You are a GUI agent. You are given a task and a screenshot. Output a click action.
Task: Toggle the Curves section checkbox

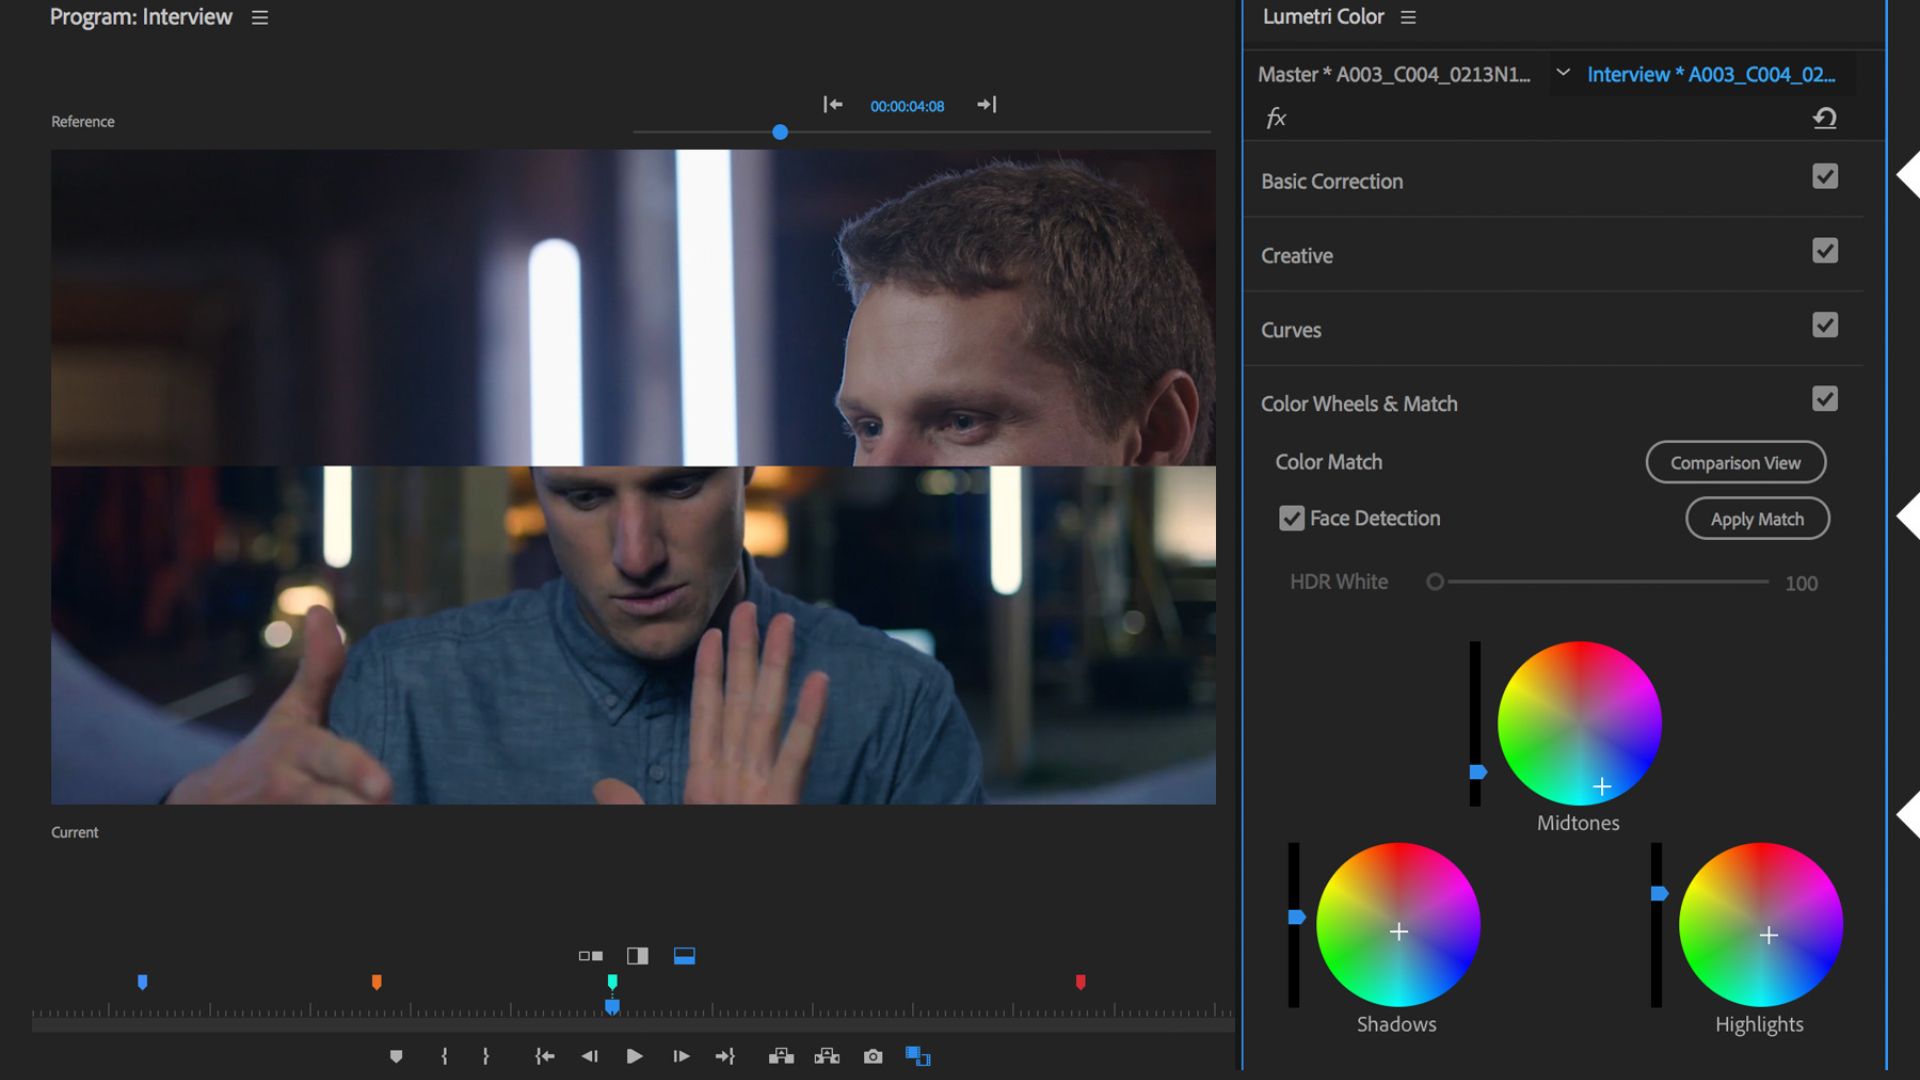[x=1824, y=325]
